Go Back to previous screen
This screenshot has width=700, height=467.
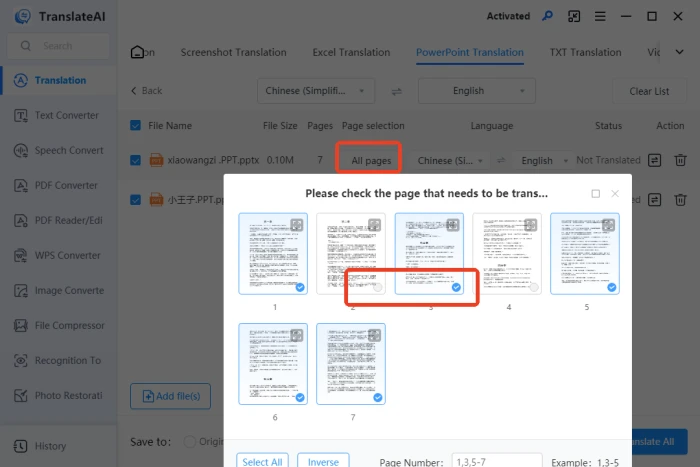tap(146, 91)
